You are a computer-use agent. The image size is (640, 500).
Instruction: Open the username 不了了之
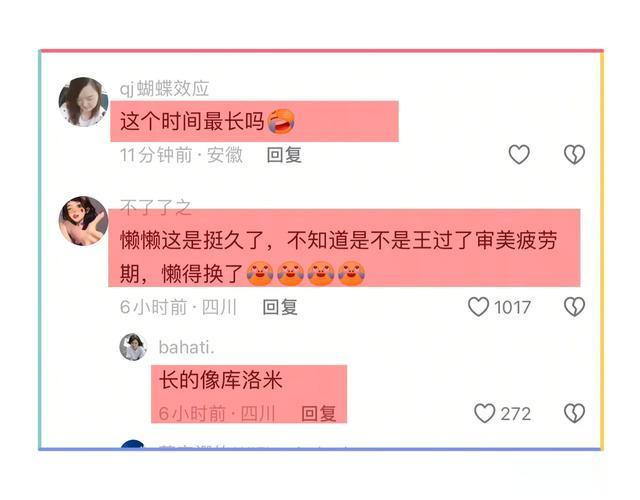[x=156, y=208]
